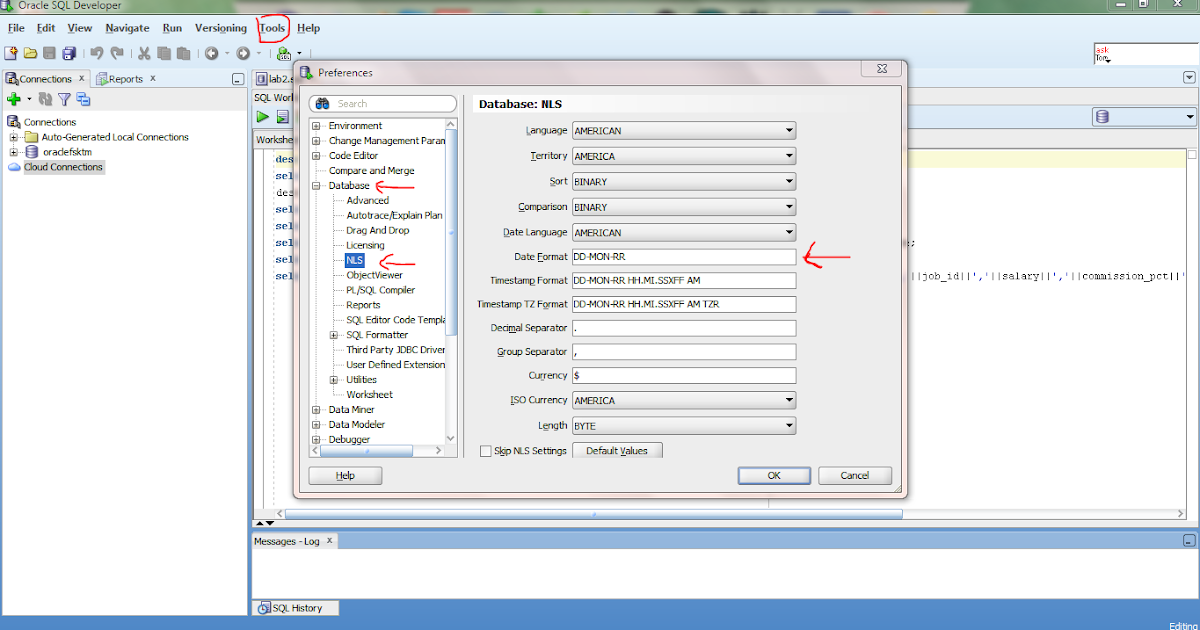Select the Cut scissors icon
The height and width of the screenshot is (630, 1200).
tap(143, 53)
